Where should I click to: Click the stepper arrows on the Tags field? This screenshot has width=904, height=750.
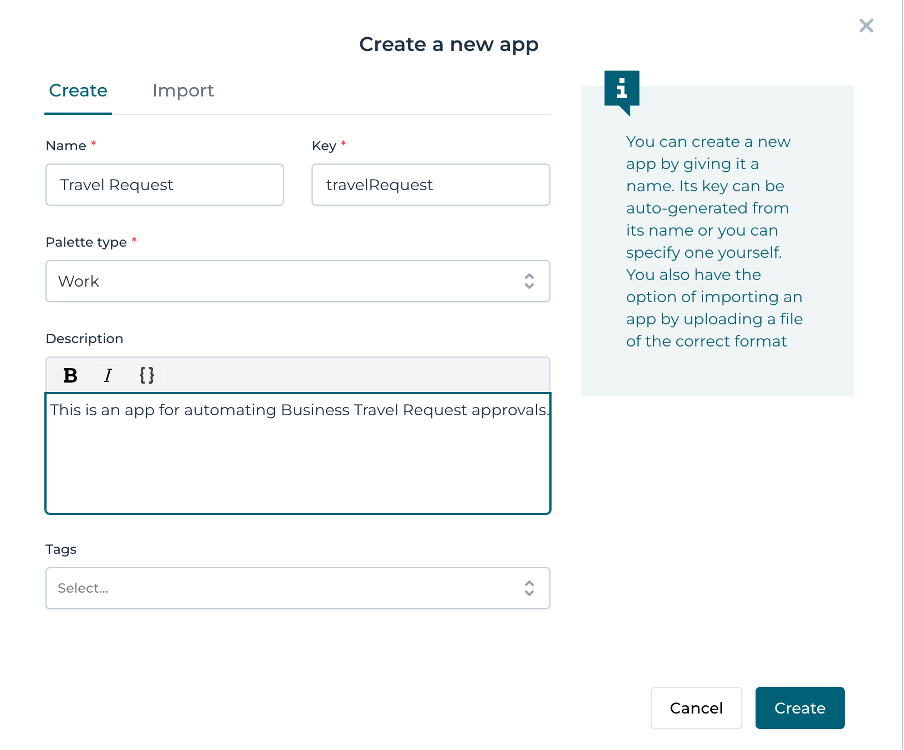(529, 588)
